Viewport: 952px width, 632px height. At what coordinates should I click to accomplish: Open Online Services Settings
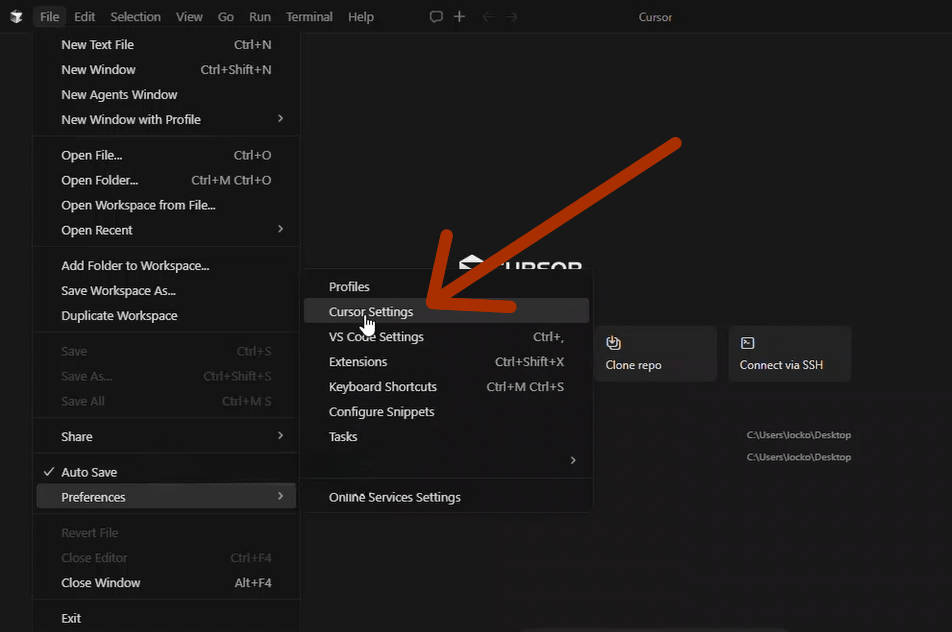pyautogui.click(x=446, y=497)
